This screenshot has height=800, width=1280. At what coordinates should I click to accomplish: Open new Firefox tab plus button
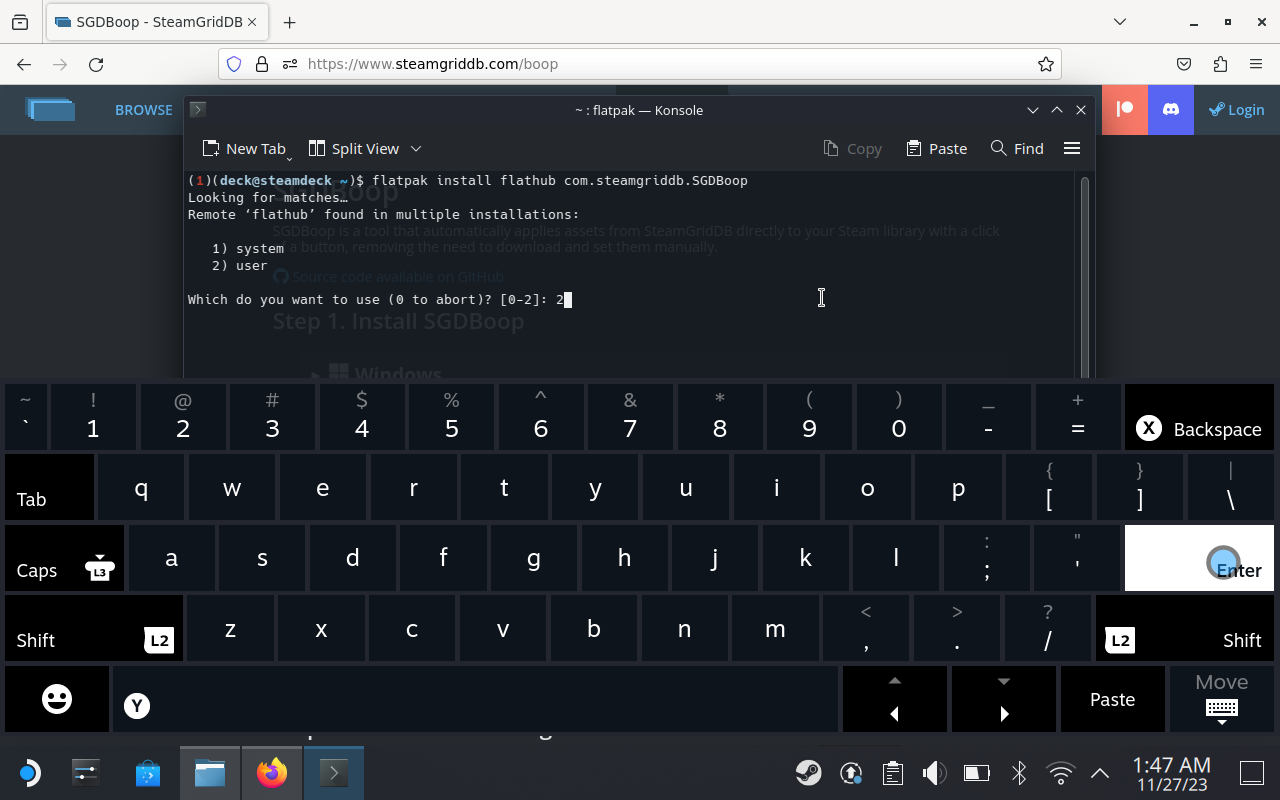pyautogui.click(x=290, y=22)
